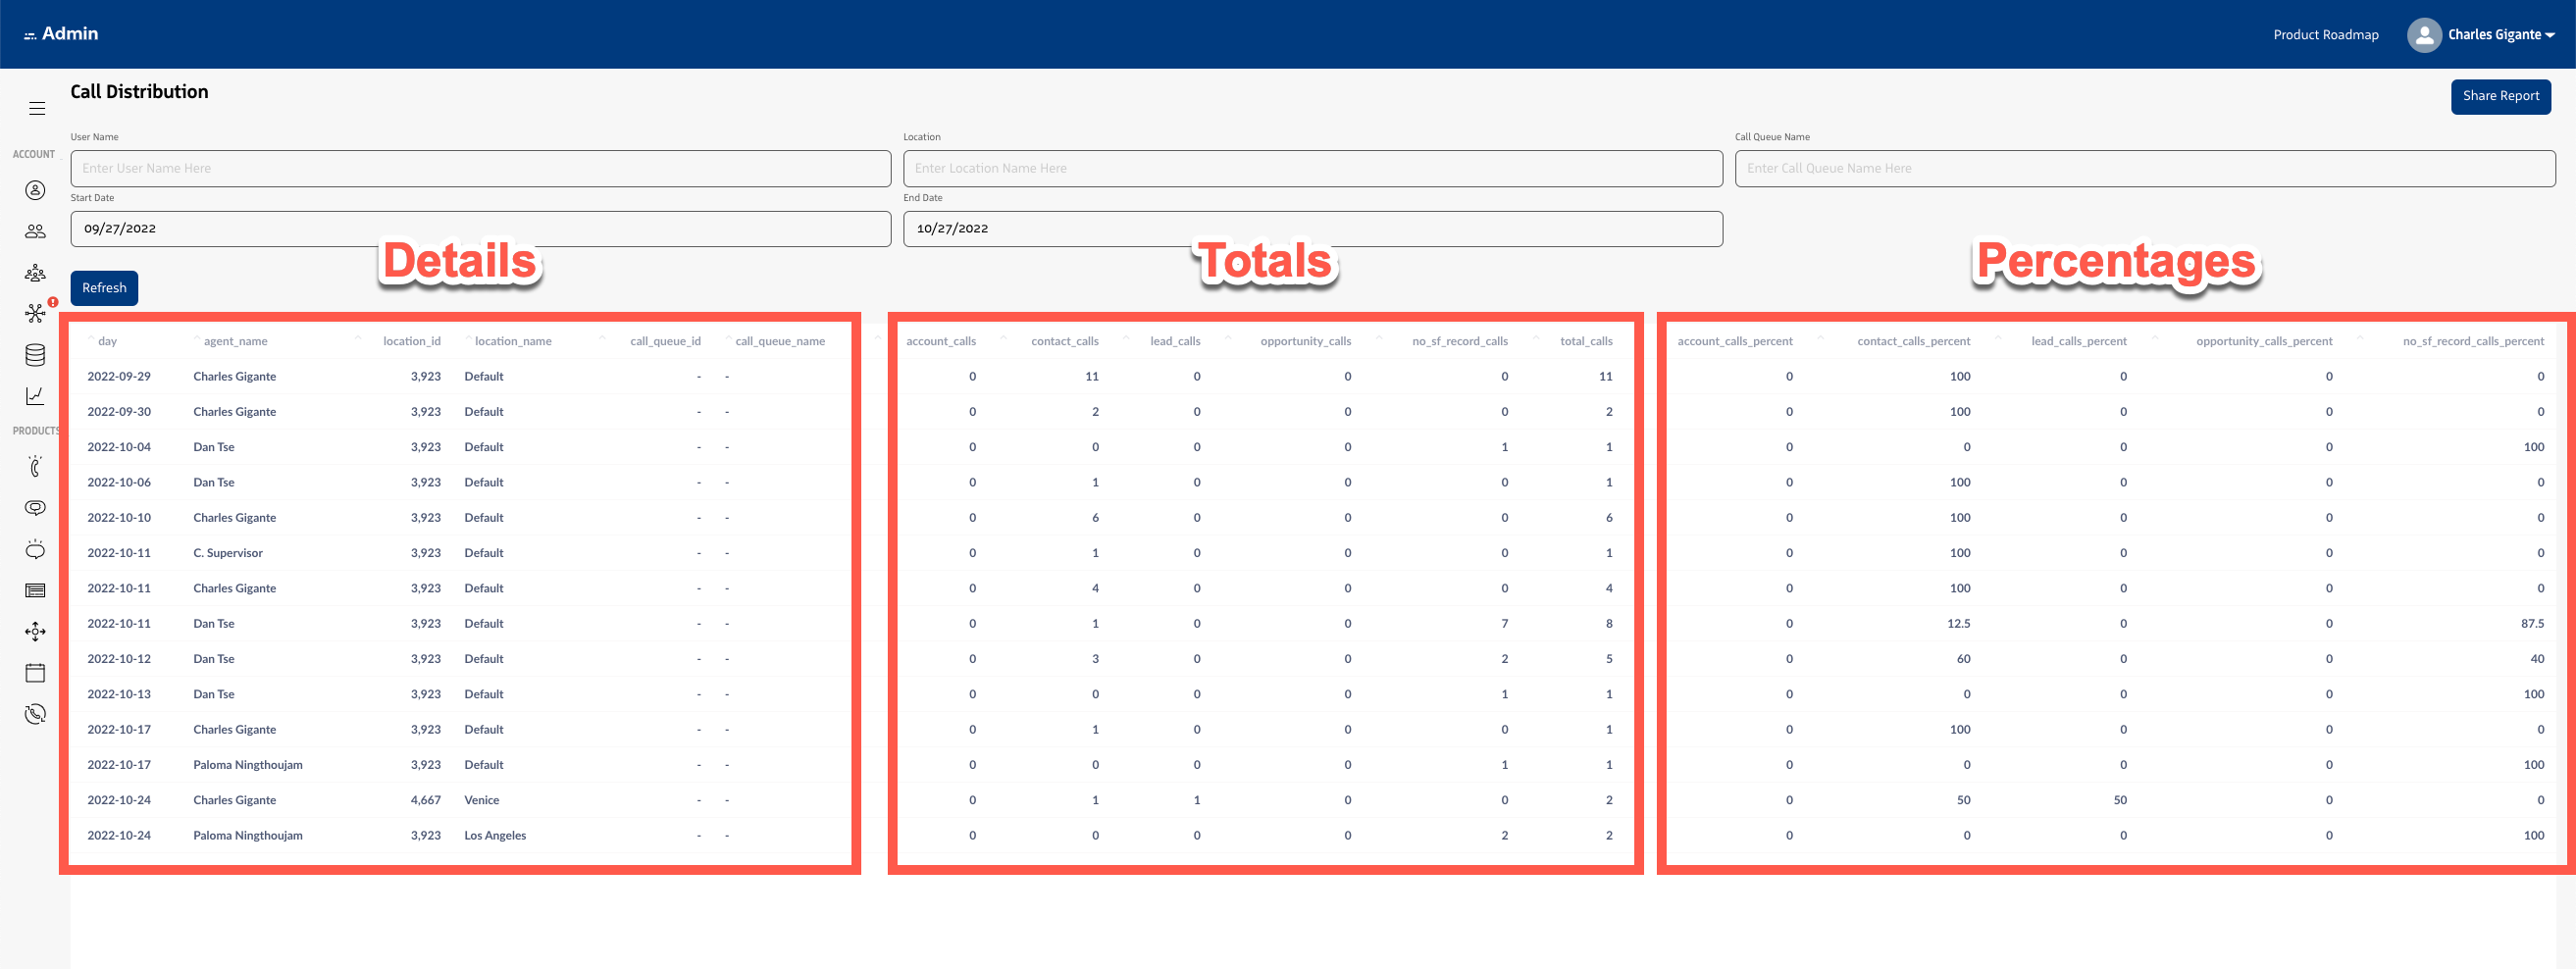Open the line chart reports icon

coord(35,396)
